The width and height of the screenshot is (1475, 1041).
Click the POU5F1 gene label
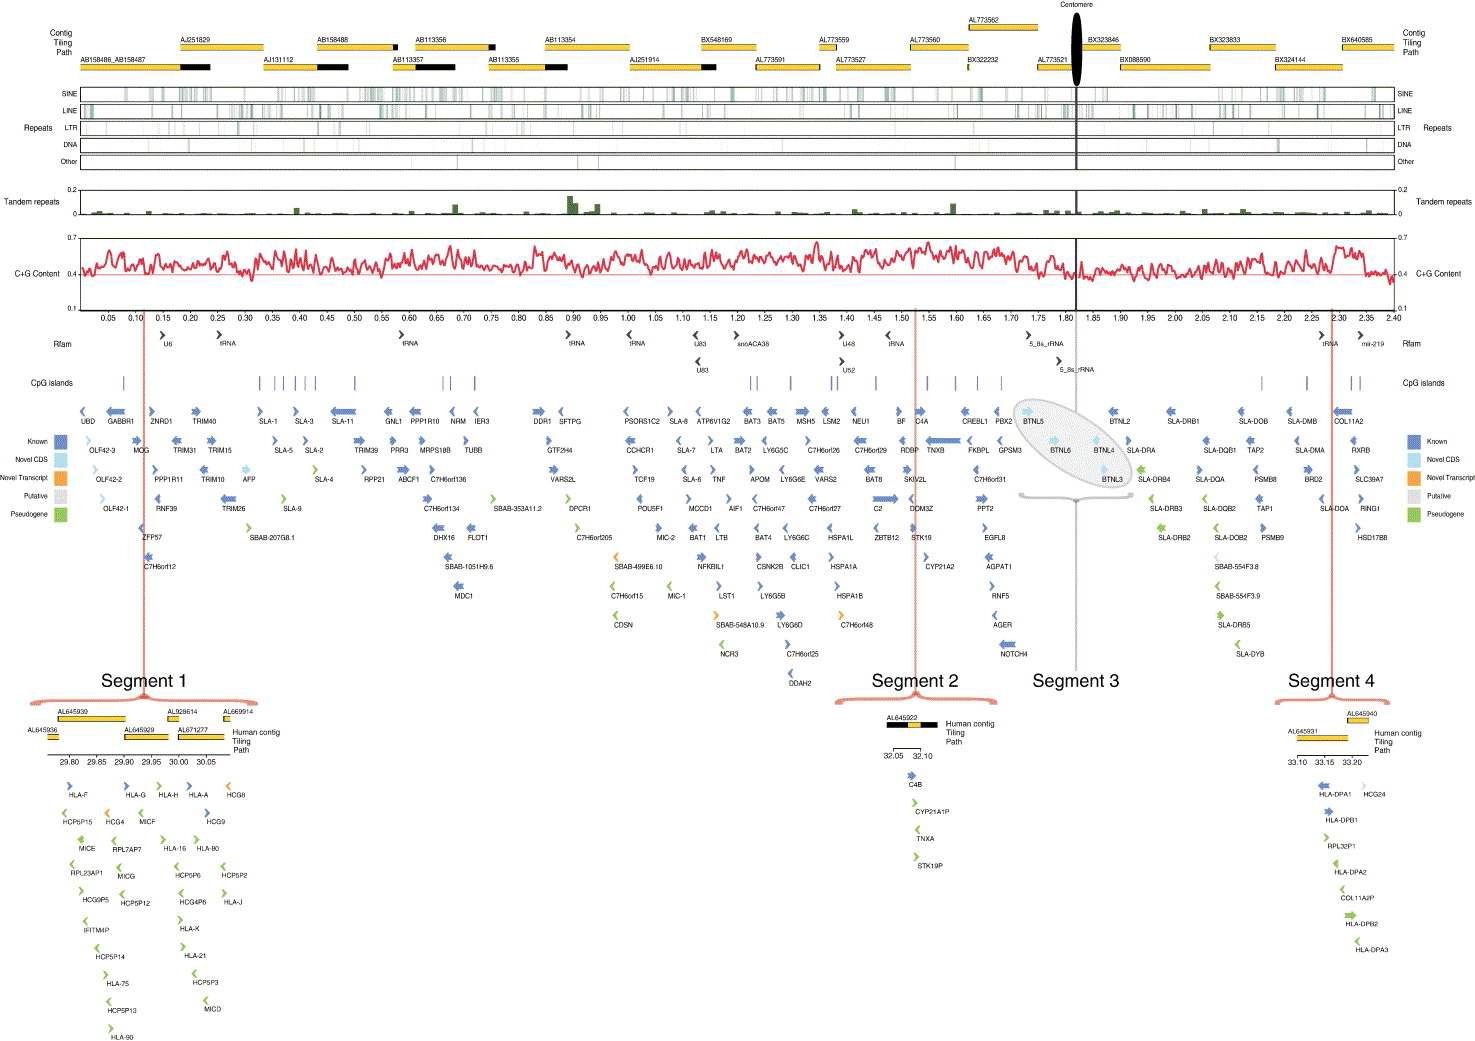click(x=650, y=509)
